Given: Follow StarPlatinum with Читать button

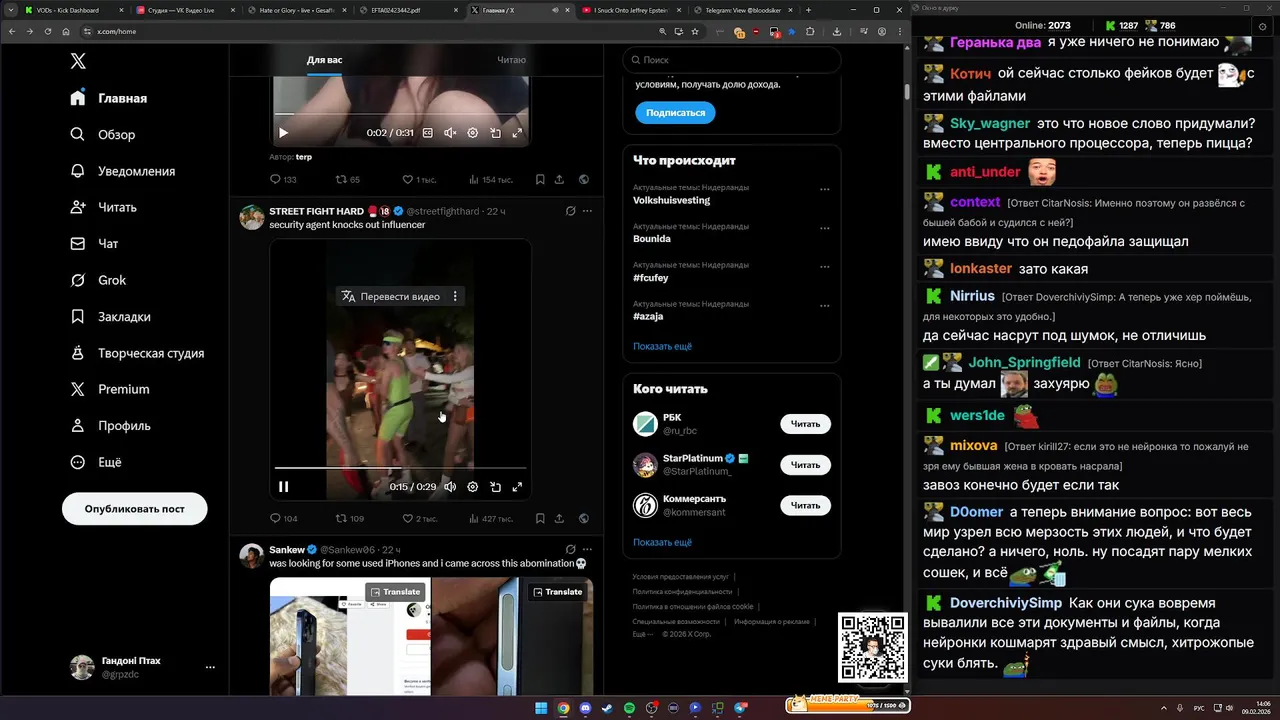Looking at the screenshot, I should (805, 465).
